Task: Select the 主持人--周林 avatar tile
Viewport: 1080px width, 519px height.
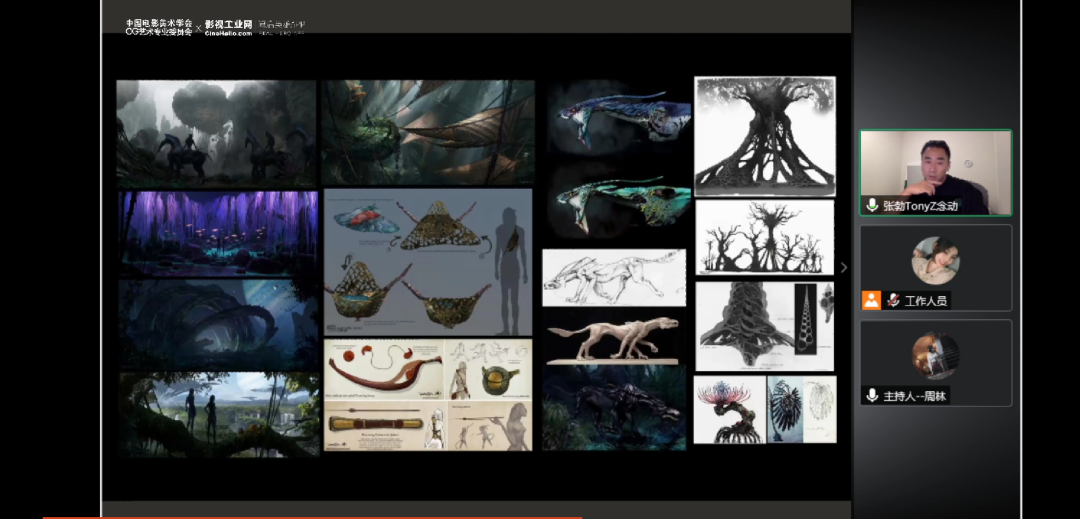Action: [935, 362]
